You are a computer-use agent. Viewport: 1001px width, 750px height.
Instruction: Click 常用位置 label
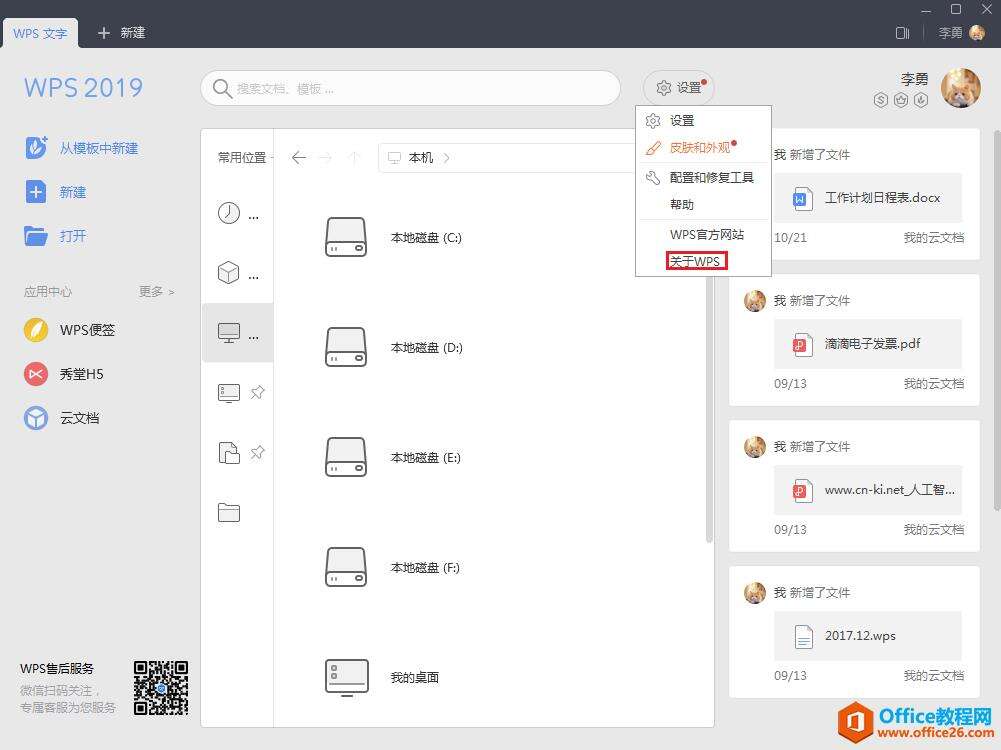tap(242, 158)
